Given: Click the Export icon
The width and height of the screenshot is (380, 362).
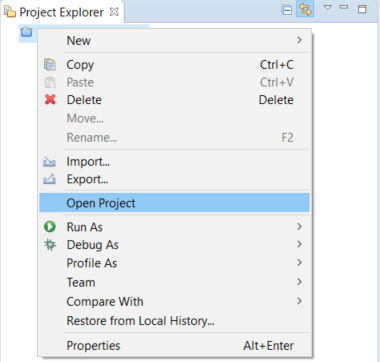Looking at the screenshot, I should pyautogui.click(x=50, y=180).
